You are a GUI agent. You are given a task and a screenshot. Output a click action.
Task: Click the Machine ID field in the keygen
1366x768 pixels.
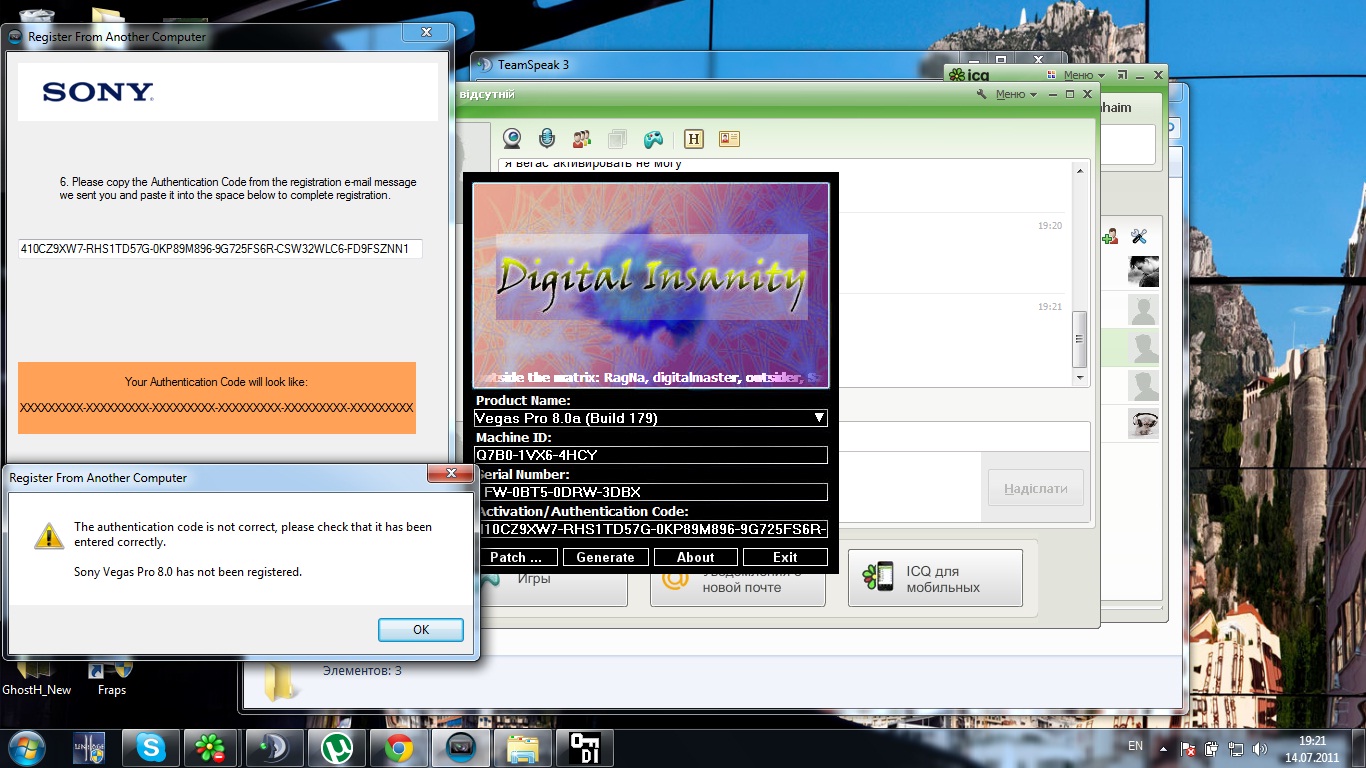(x=651, y=455)
